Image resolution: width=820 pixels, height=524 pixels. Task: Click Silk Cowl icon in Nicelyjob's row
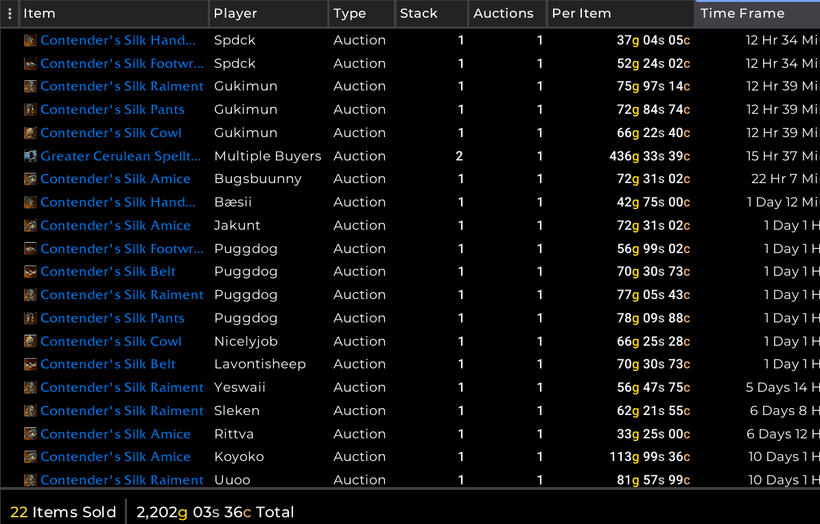[x=30, y=341]
